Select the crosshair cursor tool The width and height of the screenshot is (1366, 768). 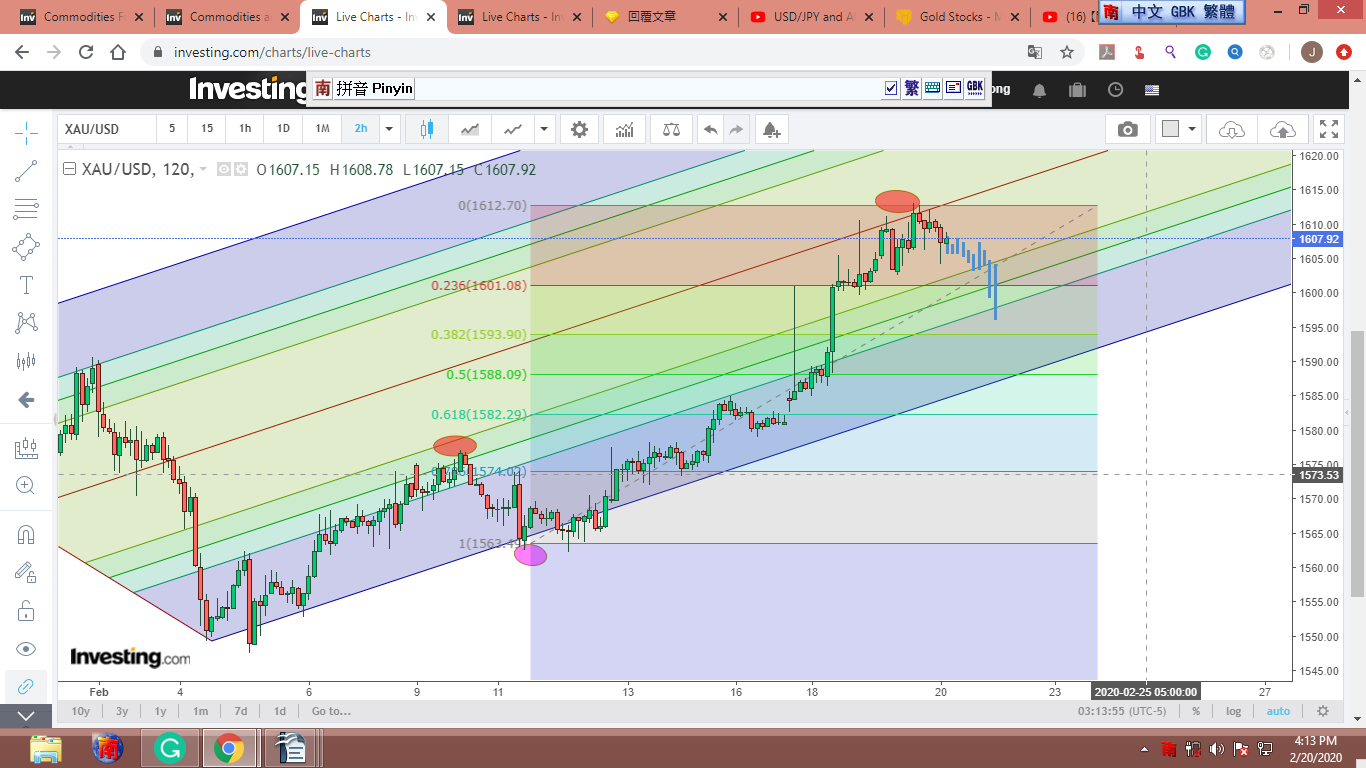tap(26, 132)
